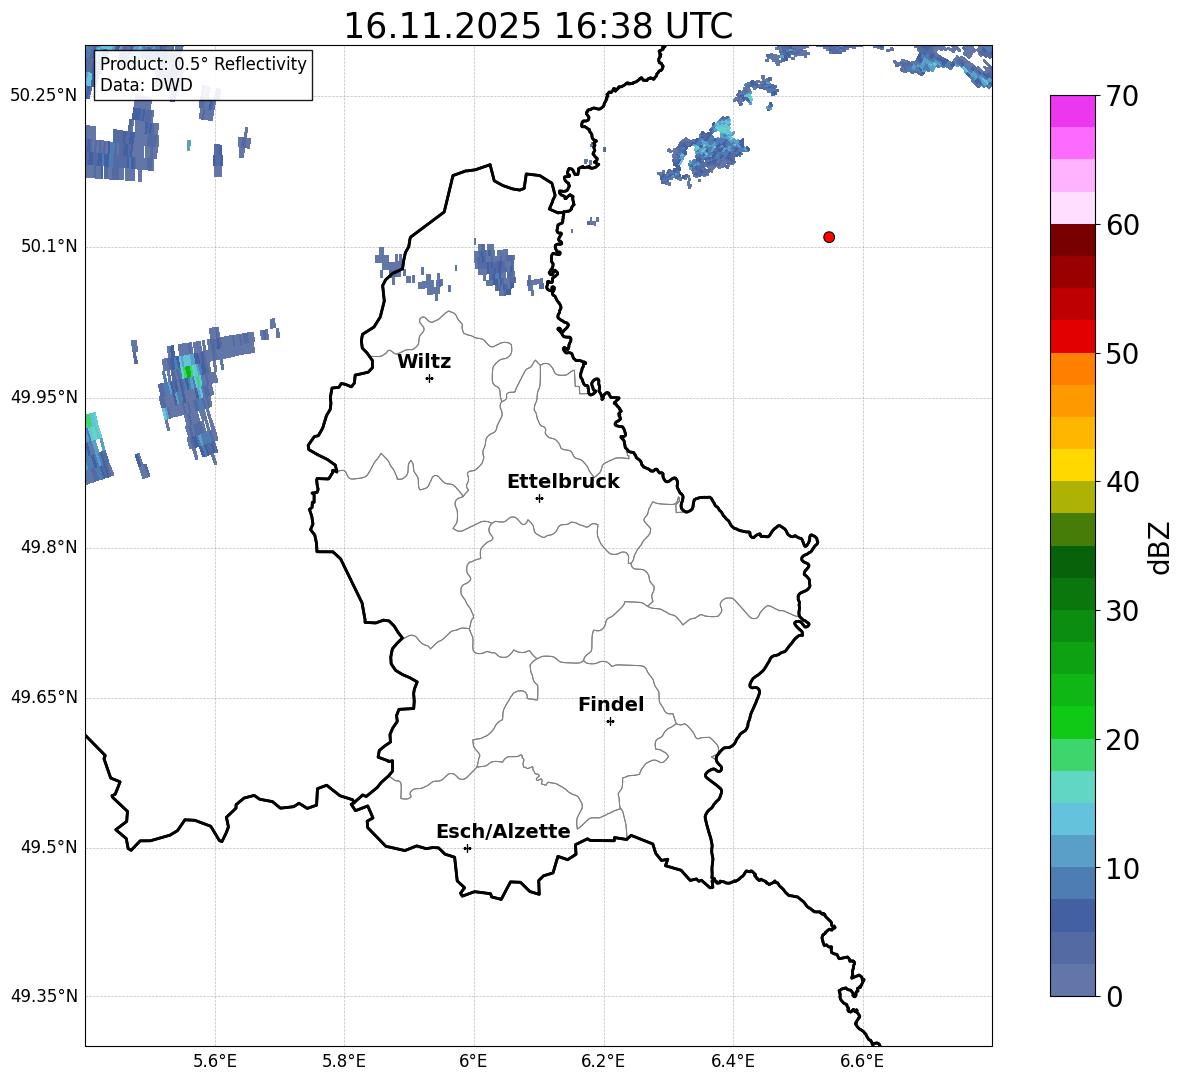This screenshot has width=1184, height=1081.
Task: Click the 49.8°N latitude label
Action: (x=49, y=547)
